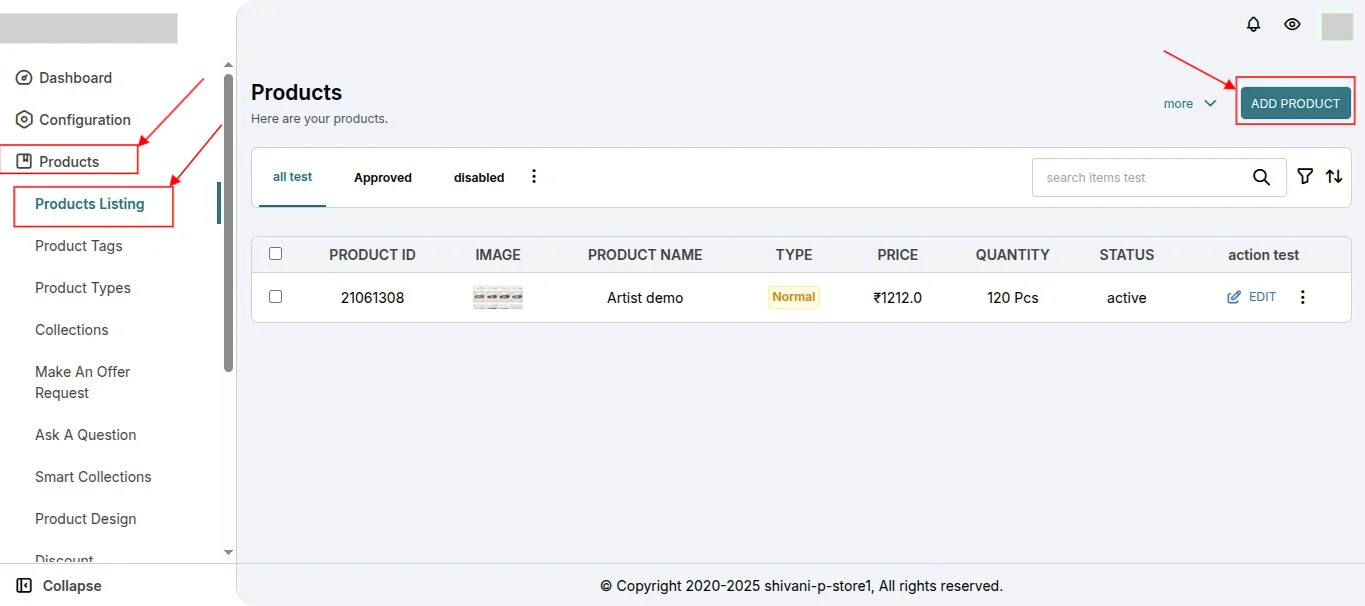Open Product Design in the sidebar
This screenshot has height=606, width=1365.
[x=86, y=519]
